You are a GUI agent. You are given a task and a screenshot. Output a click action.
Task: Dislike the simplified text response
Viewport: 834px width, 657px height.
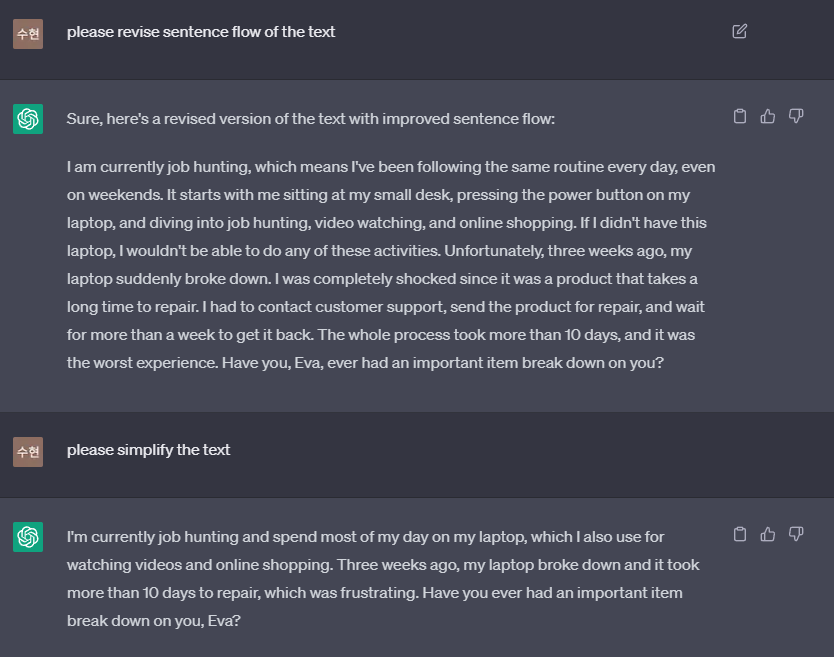(796, 534)
